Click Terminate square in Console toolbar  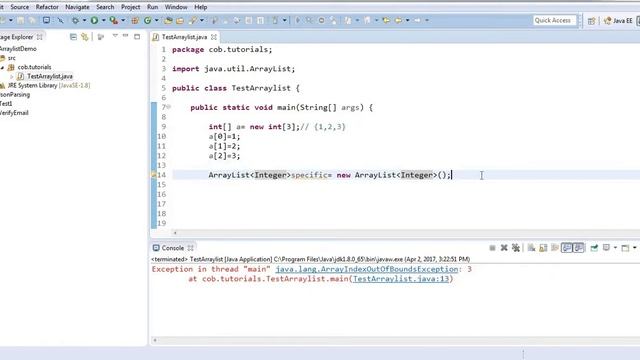[x=492, y=248]
